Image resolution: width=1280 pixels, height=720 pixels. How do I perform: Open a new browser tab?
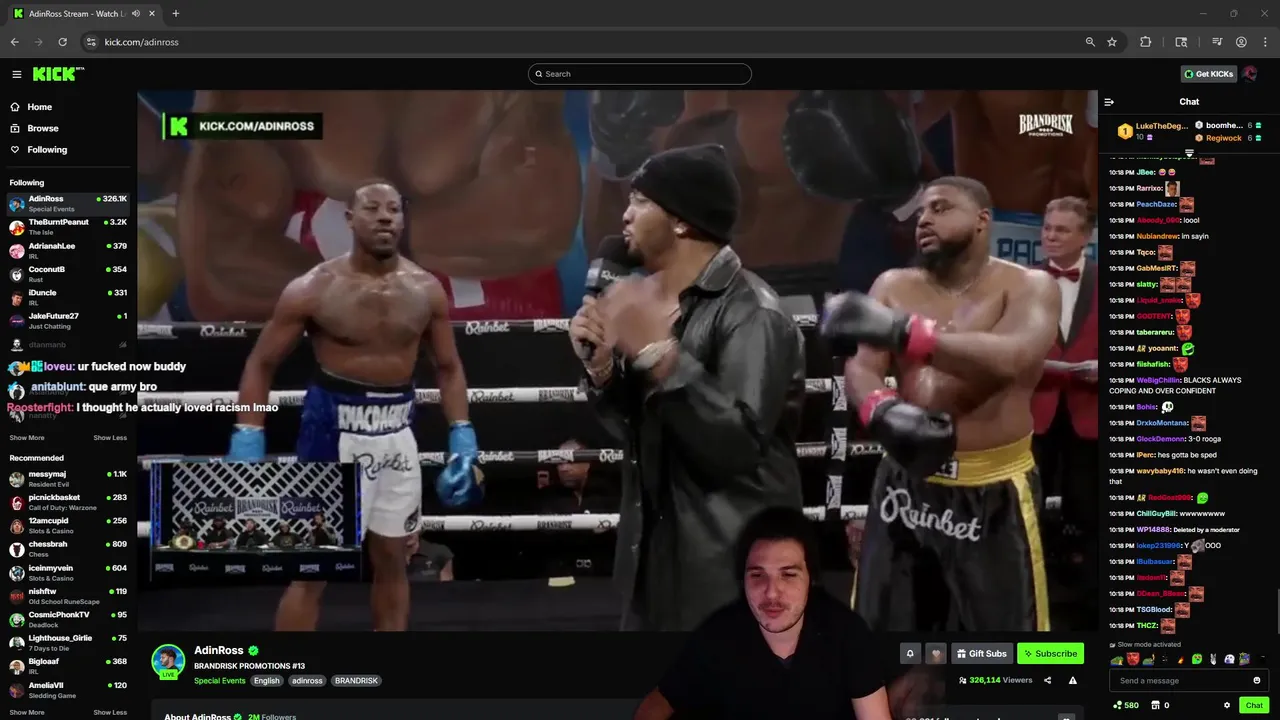tap(175, 14)
